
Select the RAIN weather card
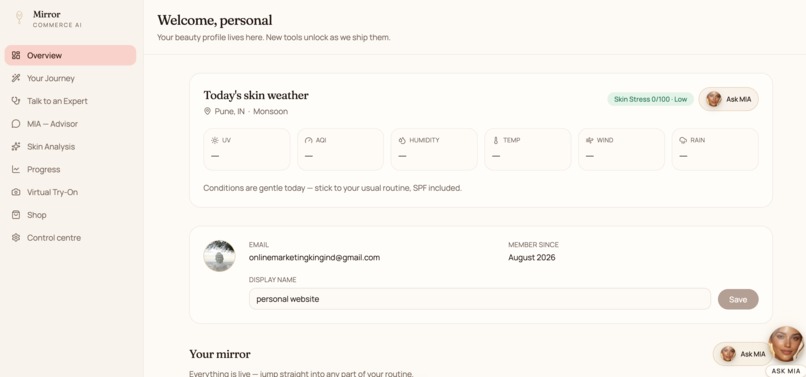click(x=715, y=149)
